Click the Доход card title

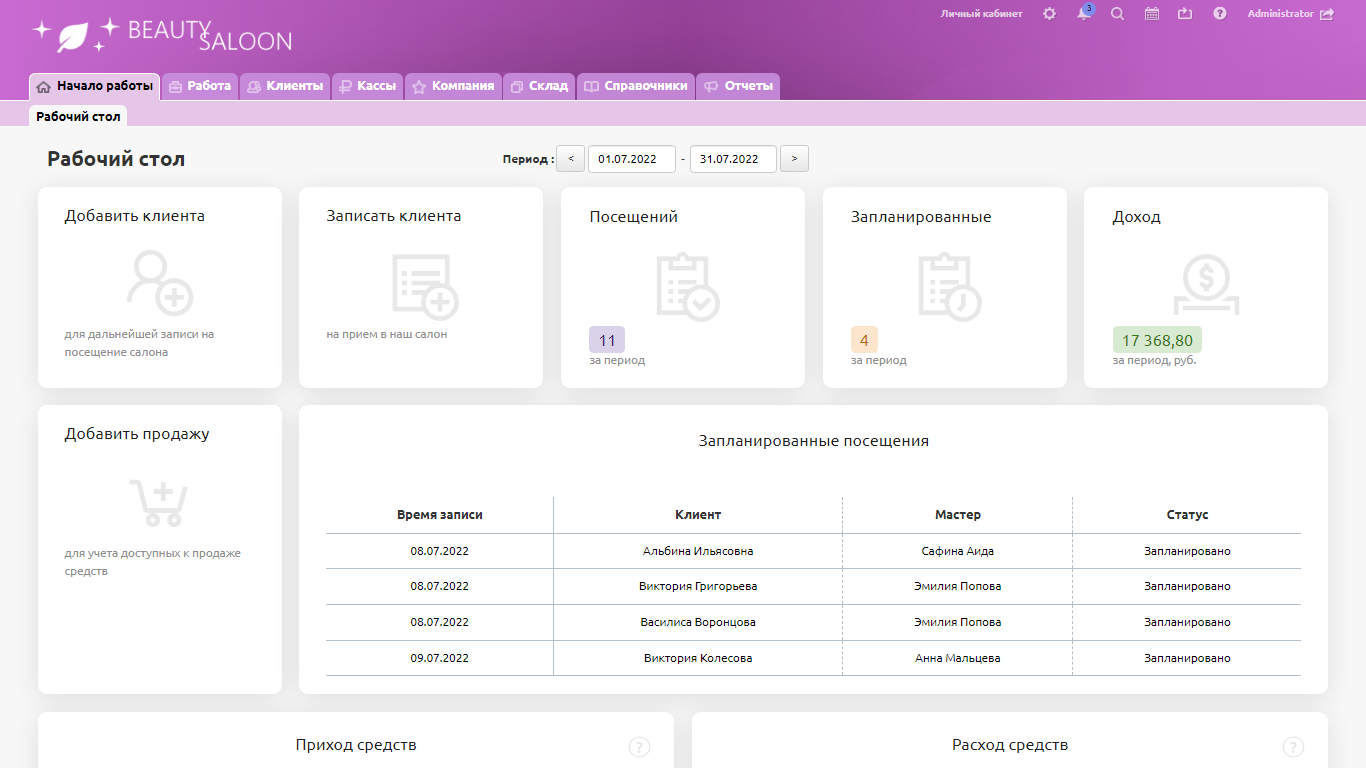(1137, 217)
